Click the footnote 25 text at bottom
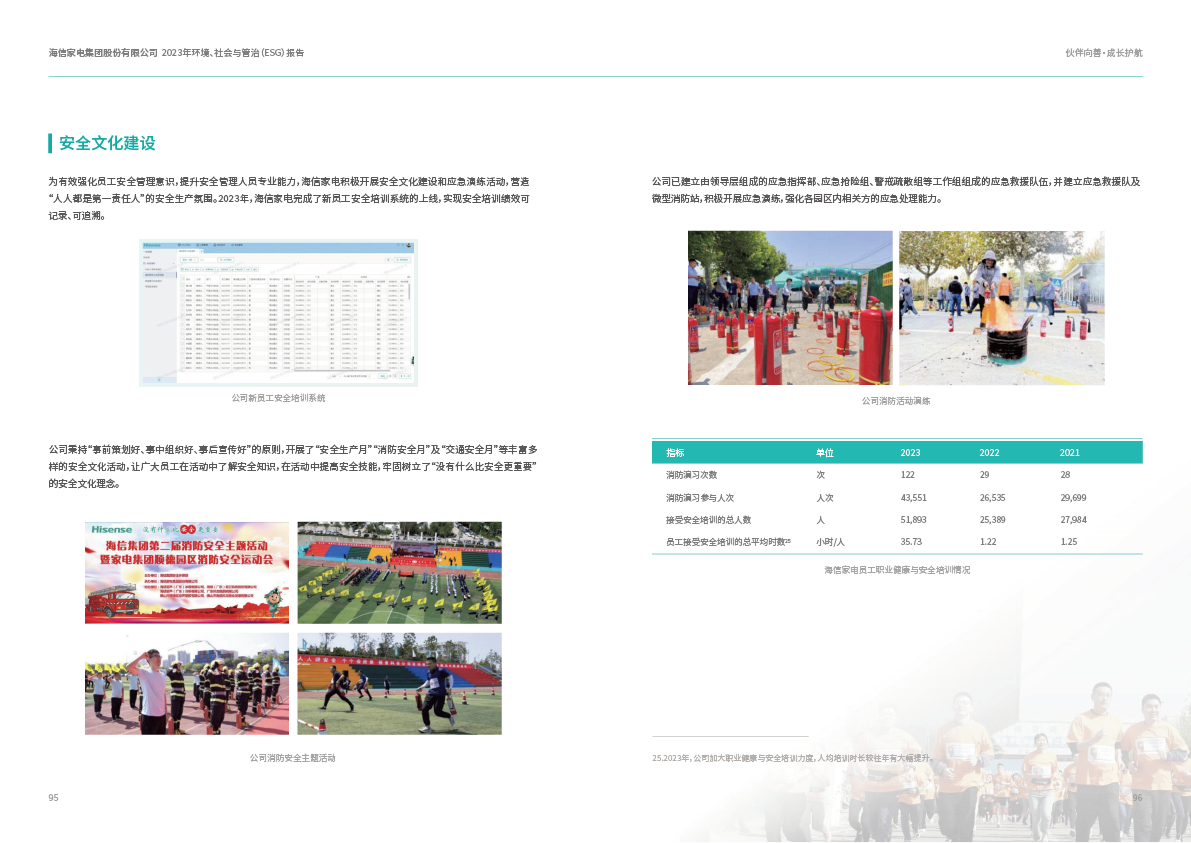1191x843 pixels. tap(791, 759)
